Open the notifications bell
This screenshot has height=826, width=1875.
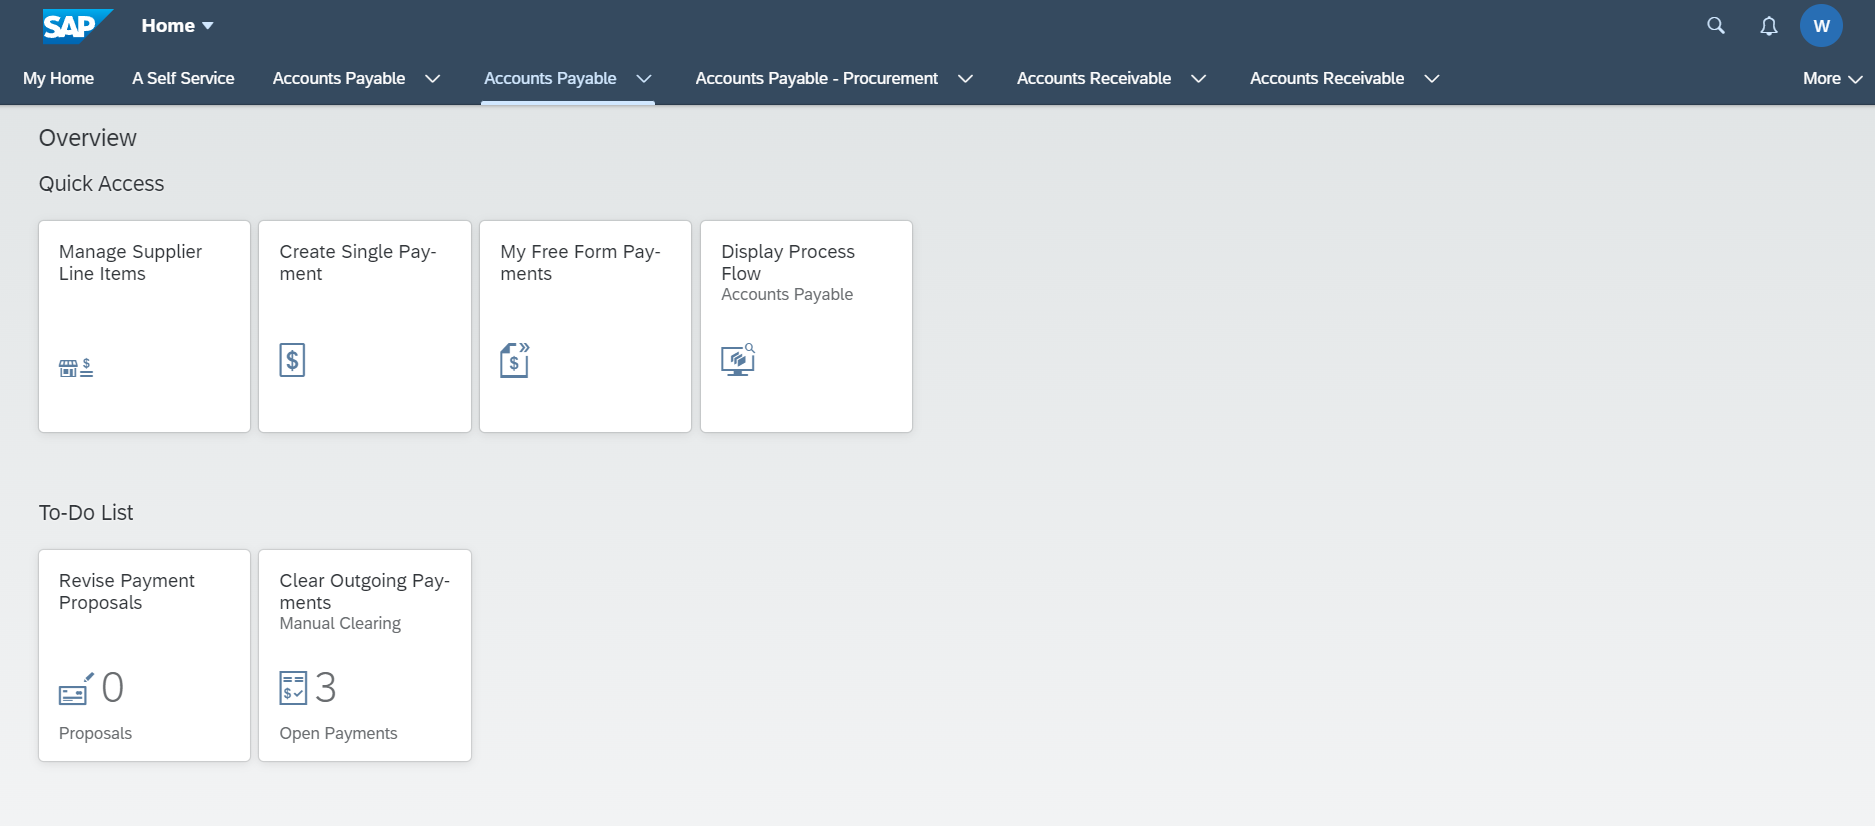pos(1769,26)
